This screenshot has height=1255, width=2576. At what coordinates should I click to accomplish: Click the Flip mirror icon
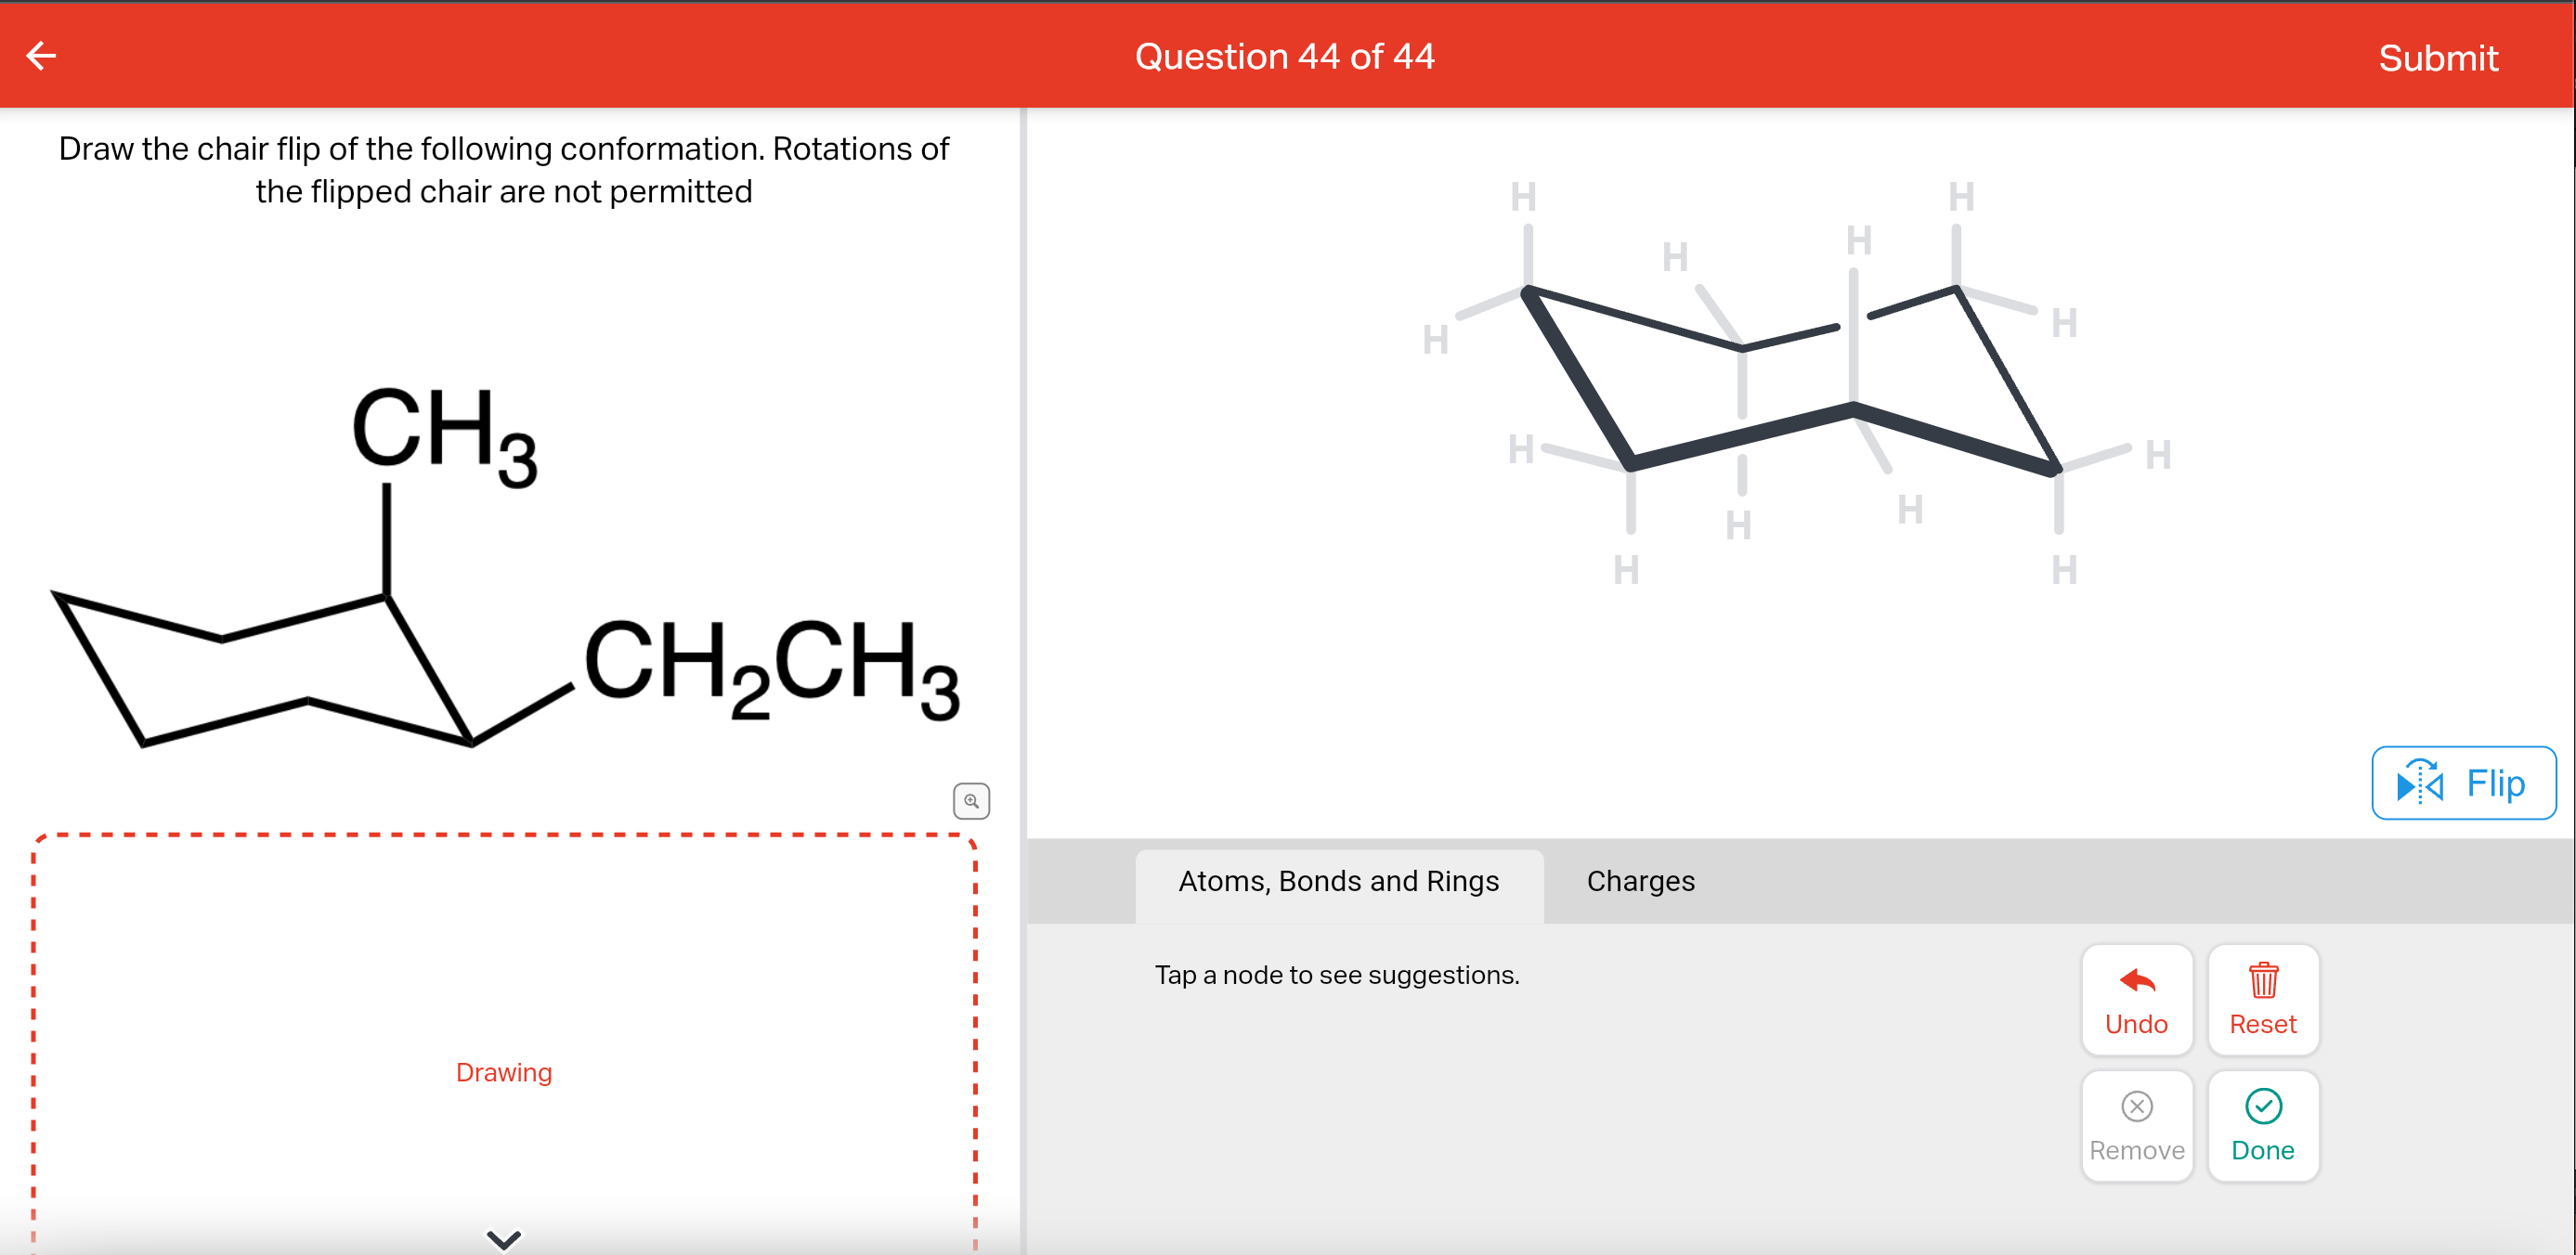coord(2421,783)
